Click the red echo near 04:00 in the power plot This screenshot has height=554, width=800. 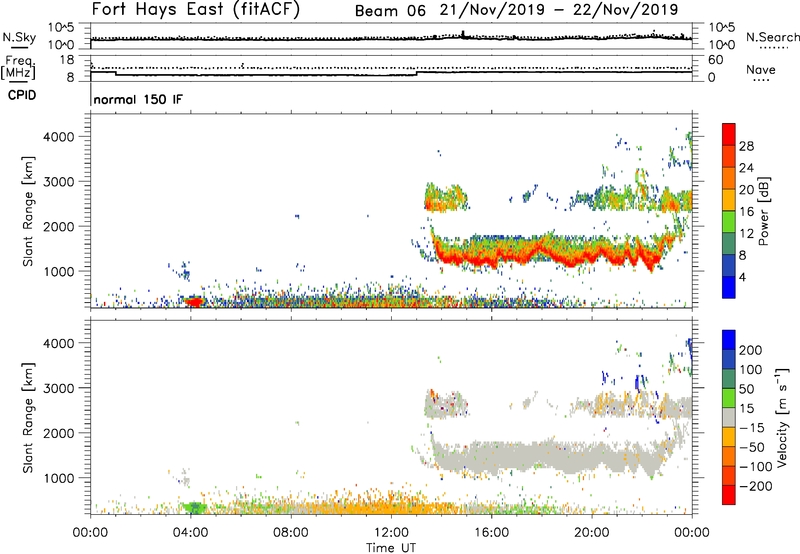[x=194, y=301]
